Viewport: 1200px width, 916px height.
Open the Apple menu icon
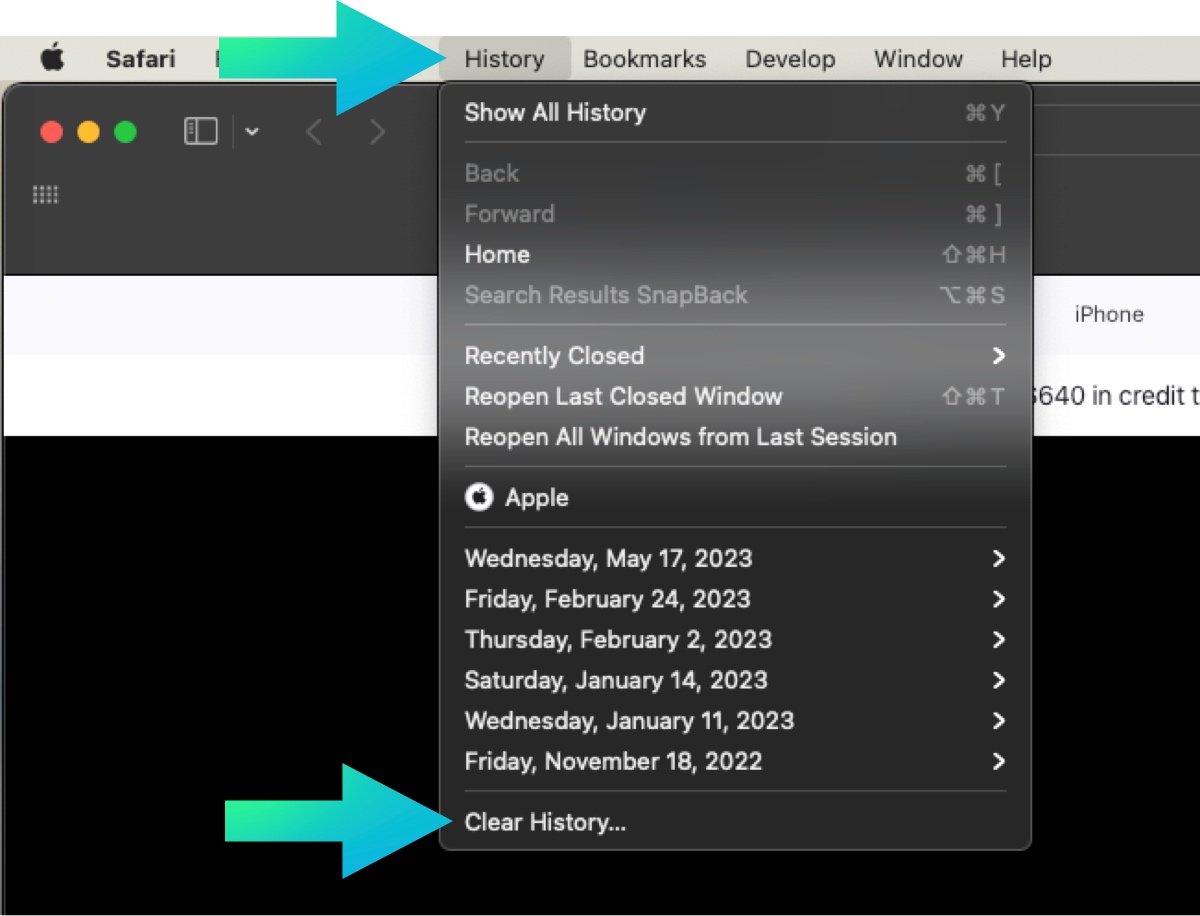tap(53, 59)
